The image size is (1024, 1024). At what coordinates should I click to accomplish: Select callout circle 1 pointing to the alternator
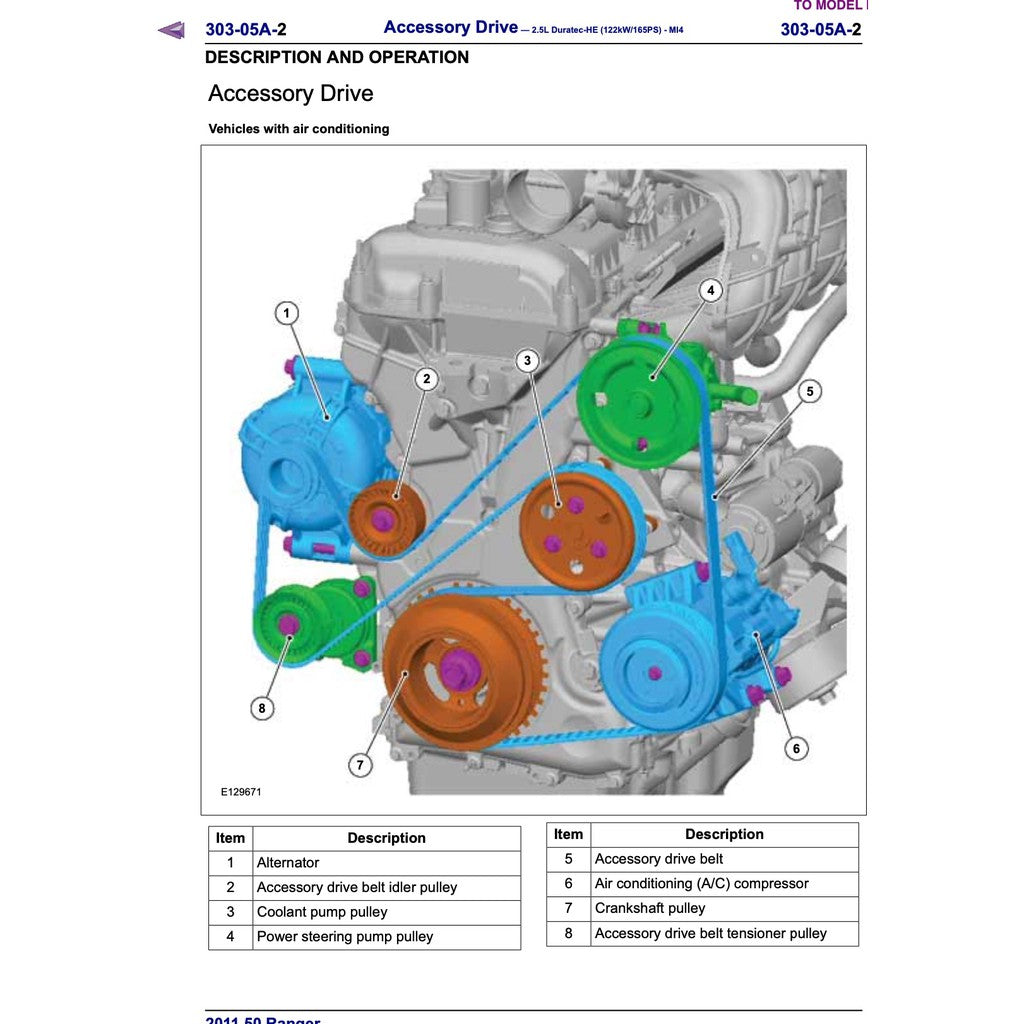point(288,312)
